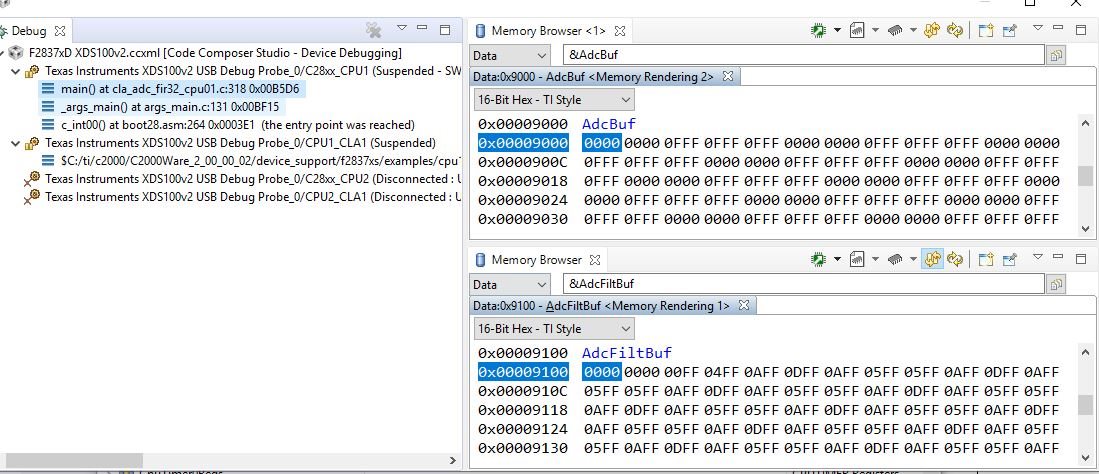
Task: Open the Debug view menu triangle
Action: pos(402,28)
